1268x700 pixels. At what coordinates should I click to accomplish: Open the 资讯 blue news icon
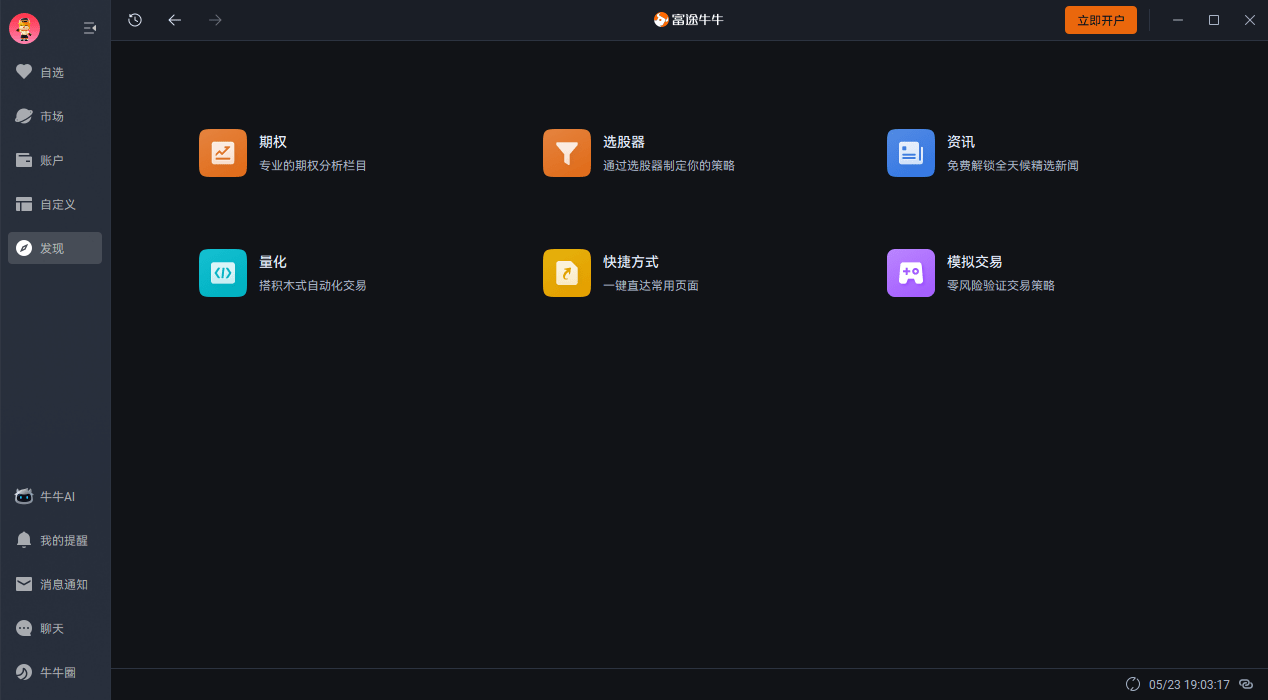click(911, 153)
